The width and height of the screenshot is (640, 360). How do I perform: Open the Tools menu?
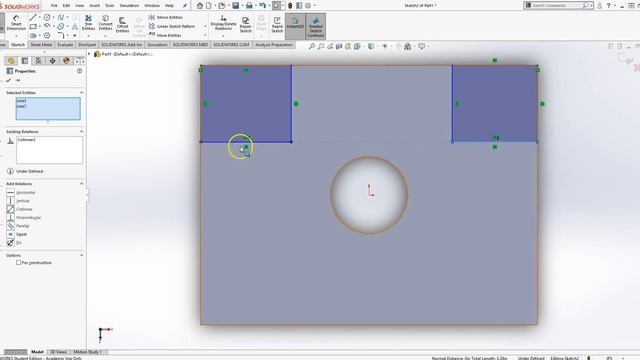click(109, 6)
